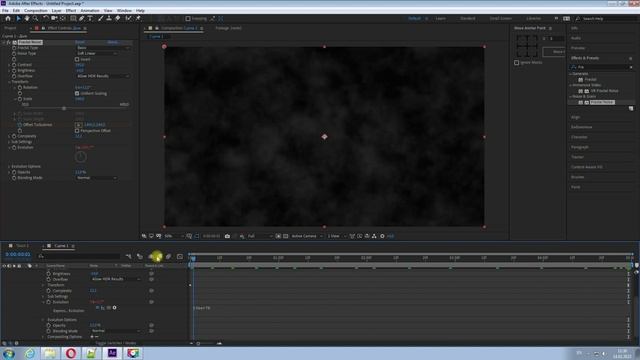Select the Rectangle shape tool

(73, 18)
